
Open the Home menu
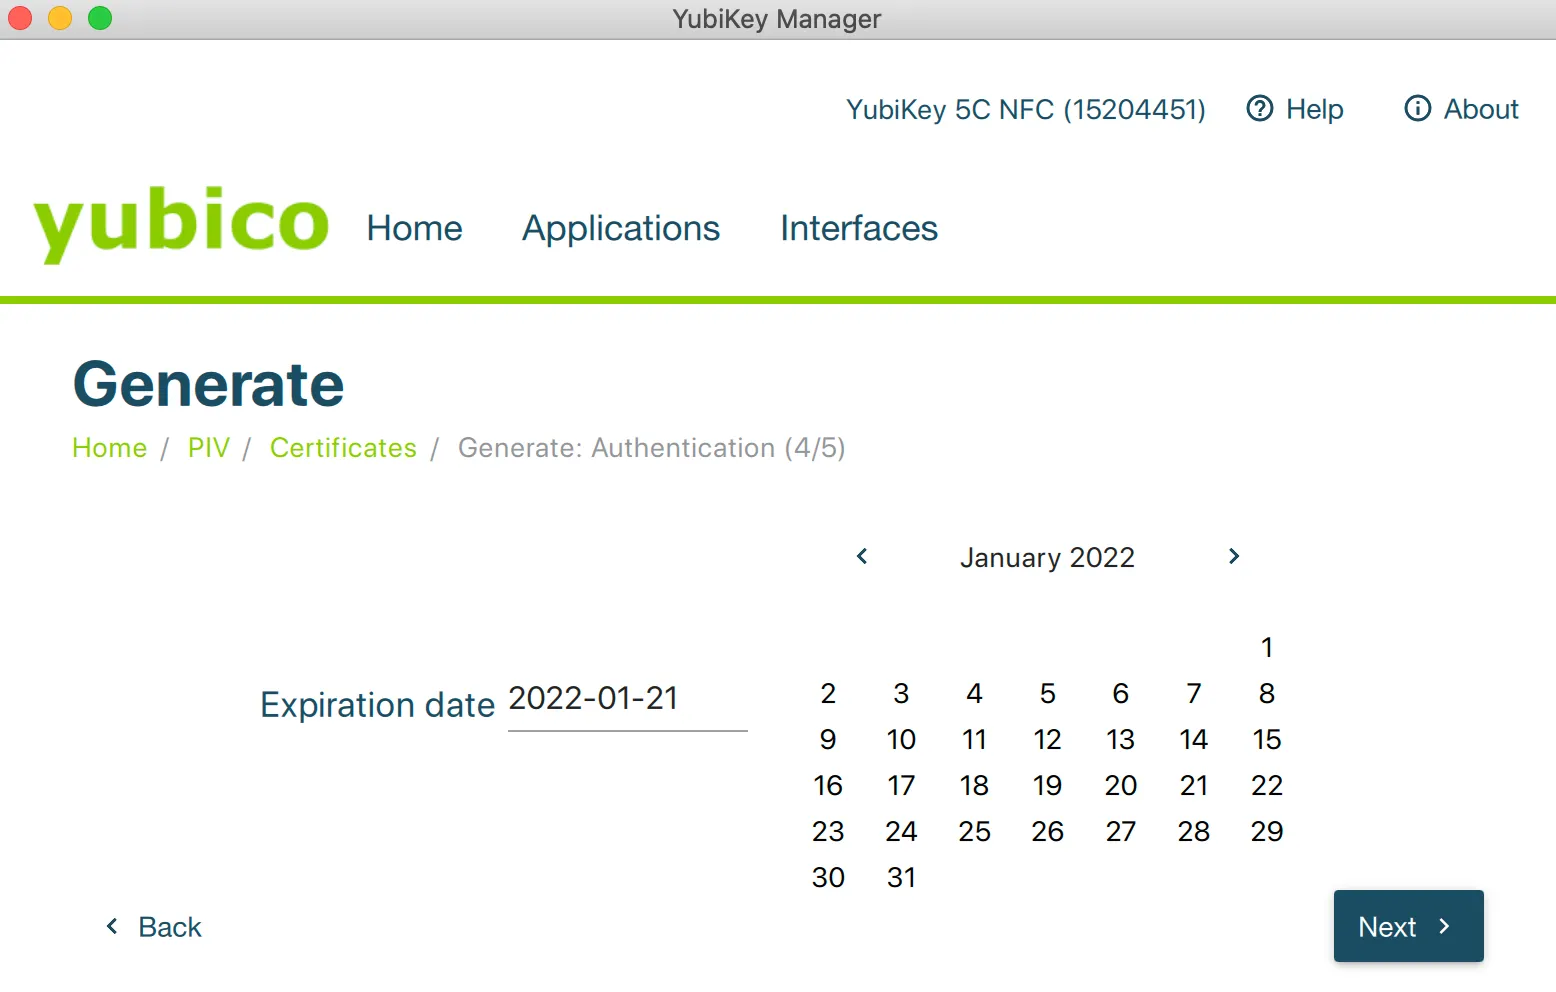click(414, 229)
